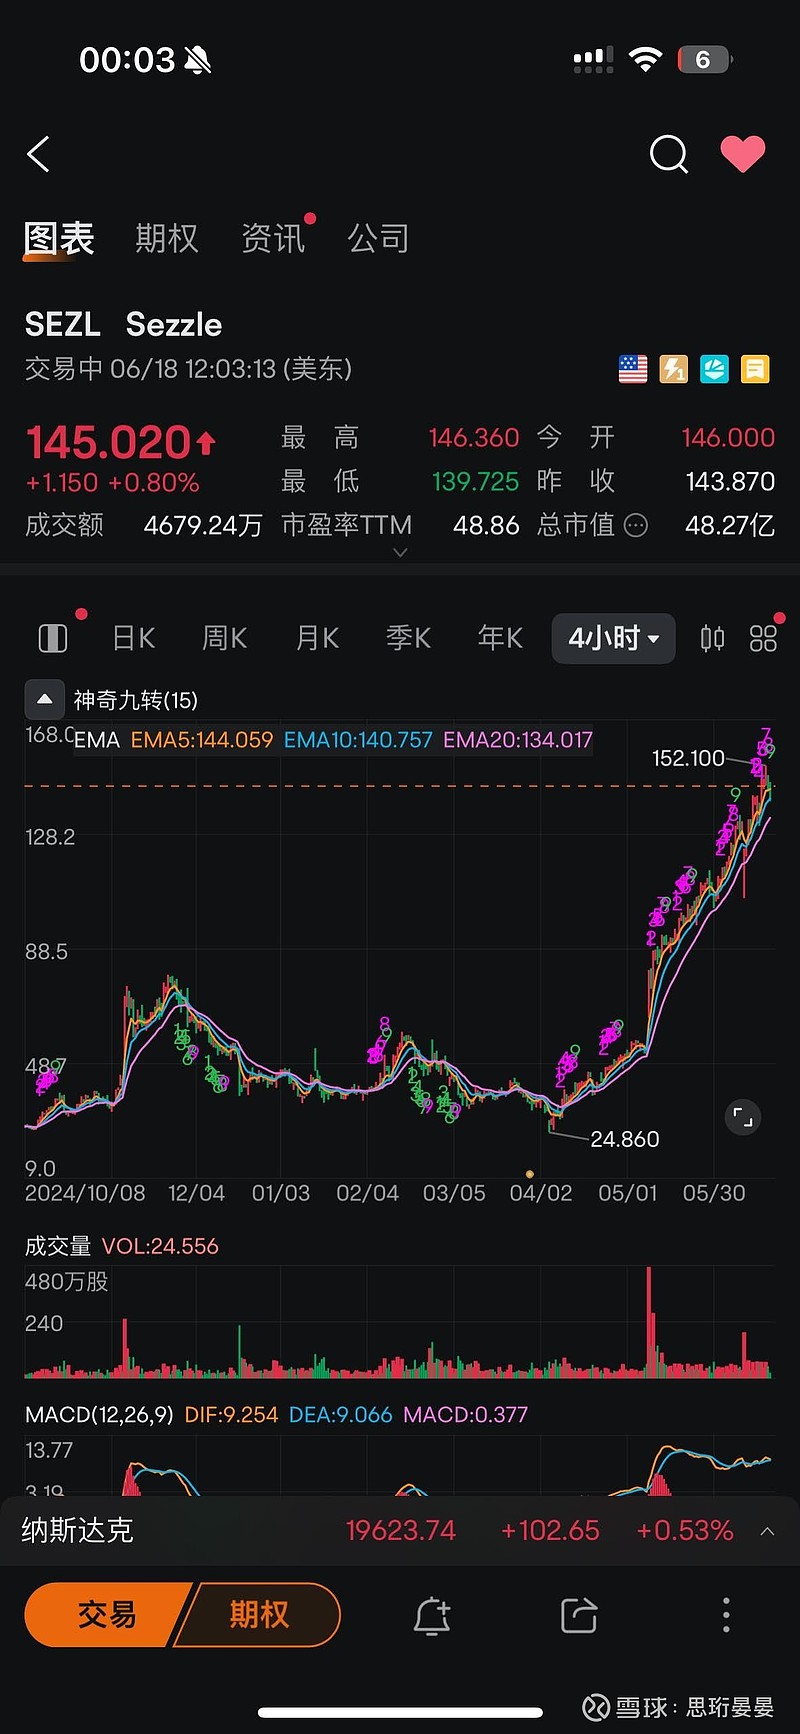
Task: Tap the VOL:24.556 volume value
Action: (x=160, y=1246)
